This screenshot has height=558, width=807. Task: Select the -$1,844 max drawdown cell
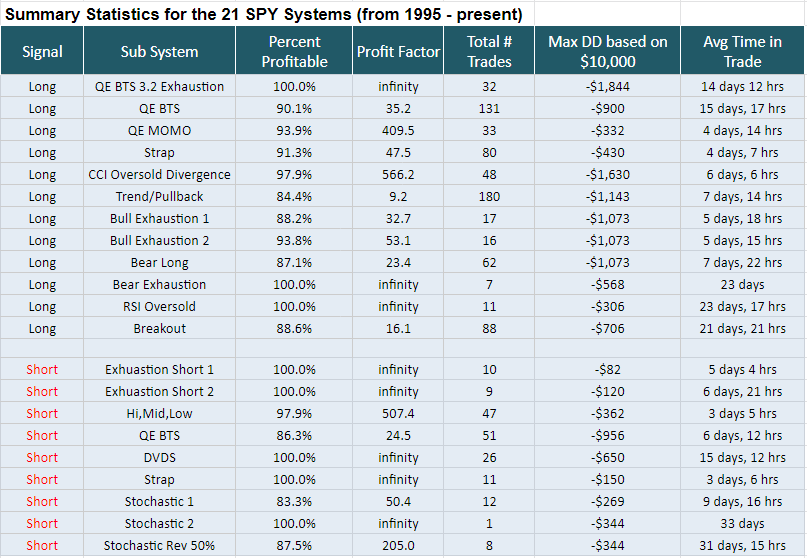tap(607, 86)
